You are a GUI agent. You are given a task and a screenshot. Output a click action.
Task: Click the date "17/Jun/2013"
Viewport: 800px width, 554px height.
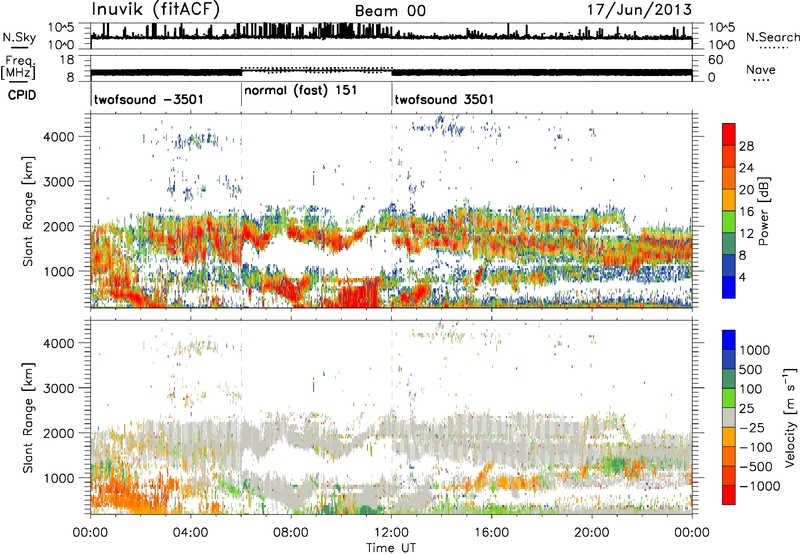click(x=639, y=10)
